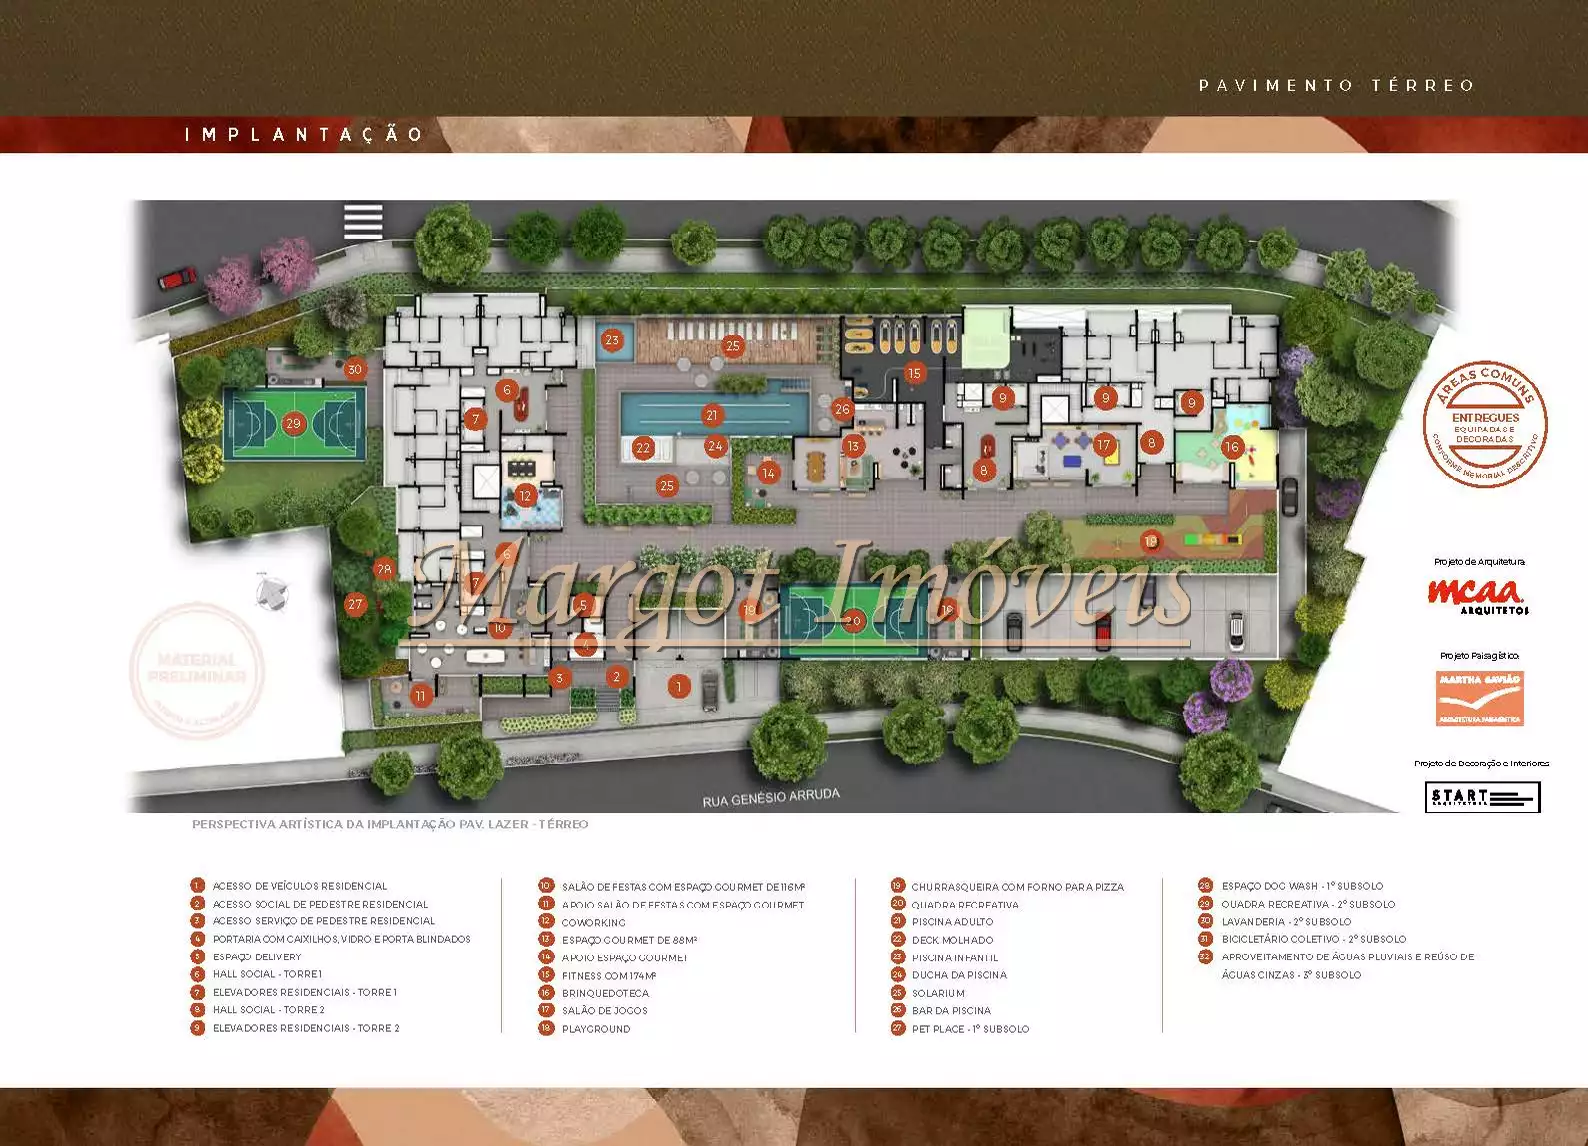The image size is (1588, 1146).
Task: Click laundry marker 30 on the plan
Action: [x=354, y=369]
